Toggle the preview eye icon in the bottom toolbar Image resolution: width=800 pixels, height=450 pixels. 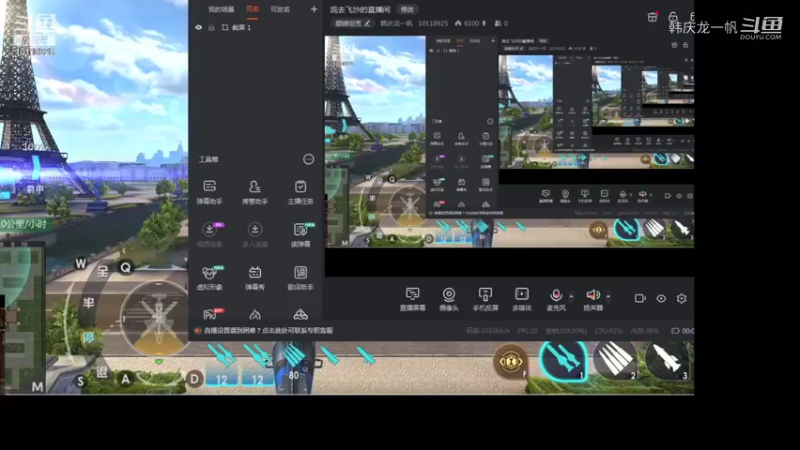point(661,298)
